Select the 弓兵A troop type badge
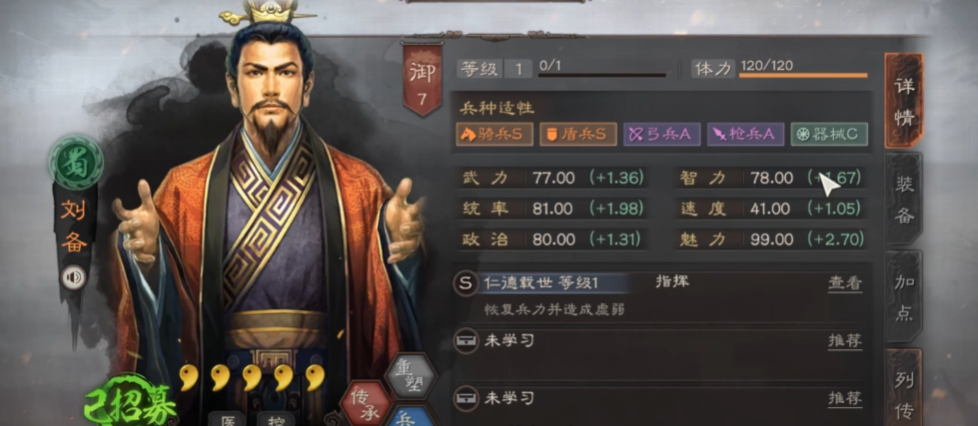 tap(662, 134)
